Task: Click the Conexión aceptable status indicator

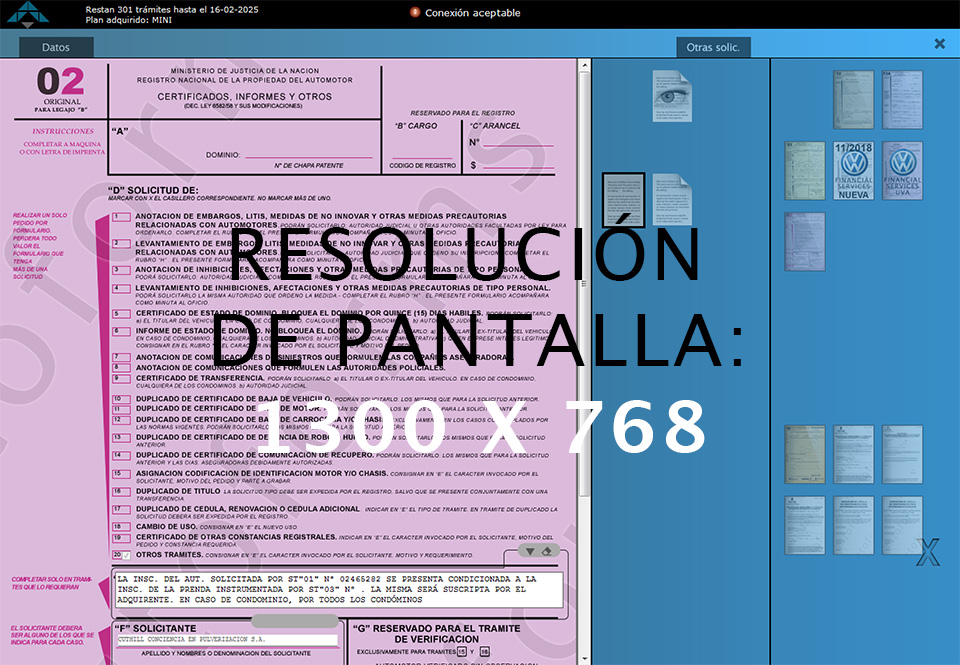Action: coord(465,13)
